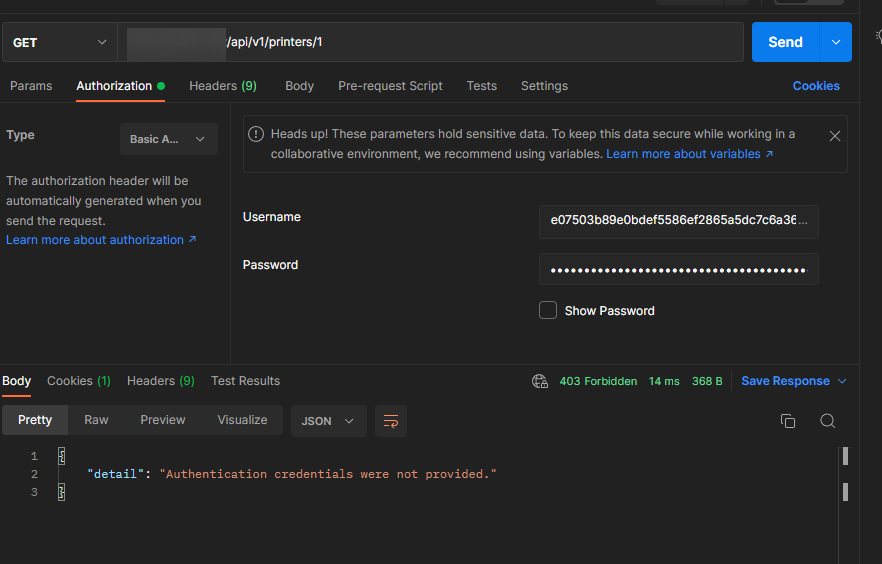
Task: Open the GET method dropdown
Action: (59, 42)
